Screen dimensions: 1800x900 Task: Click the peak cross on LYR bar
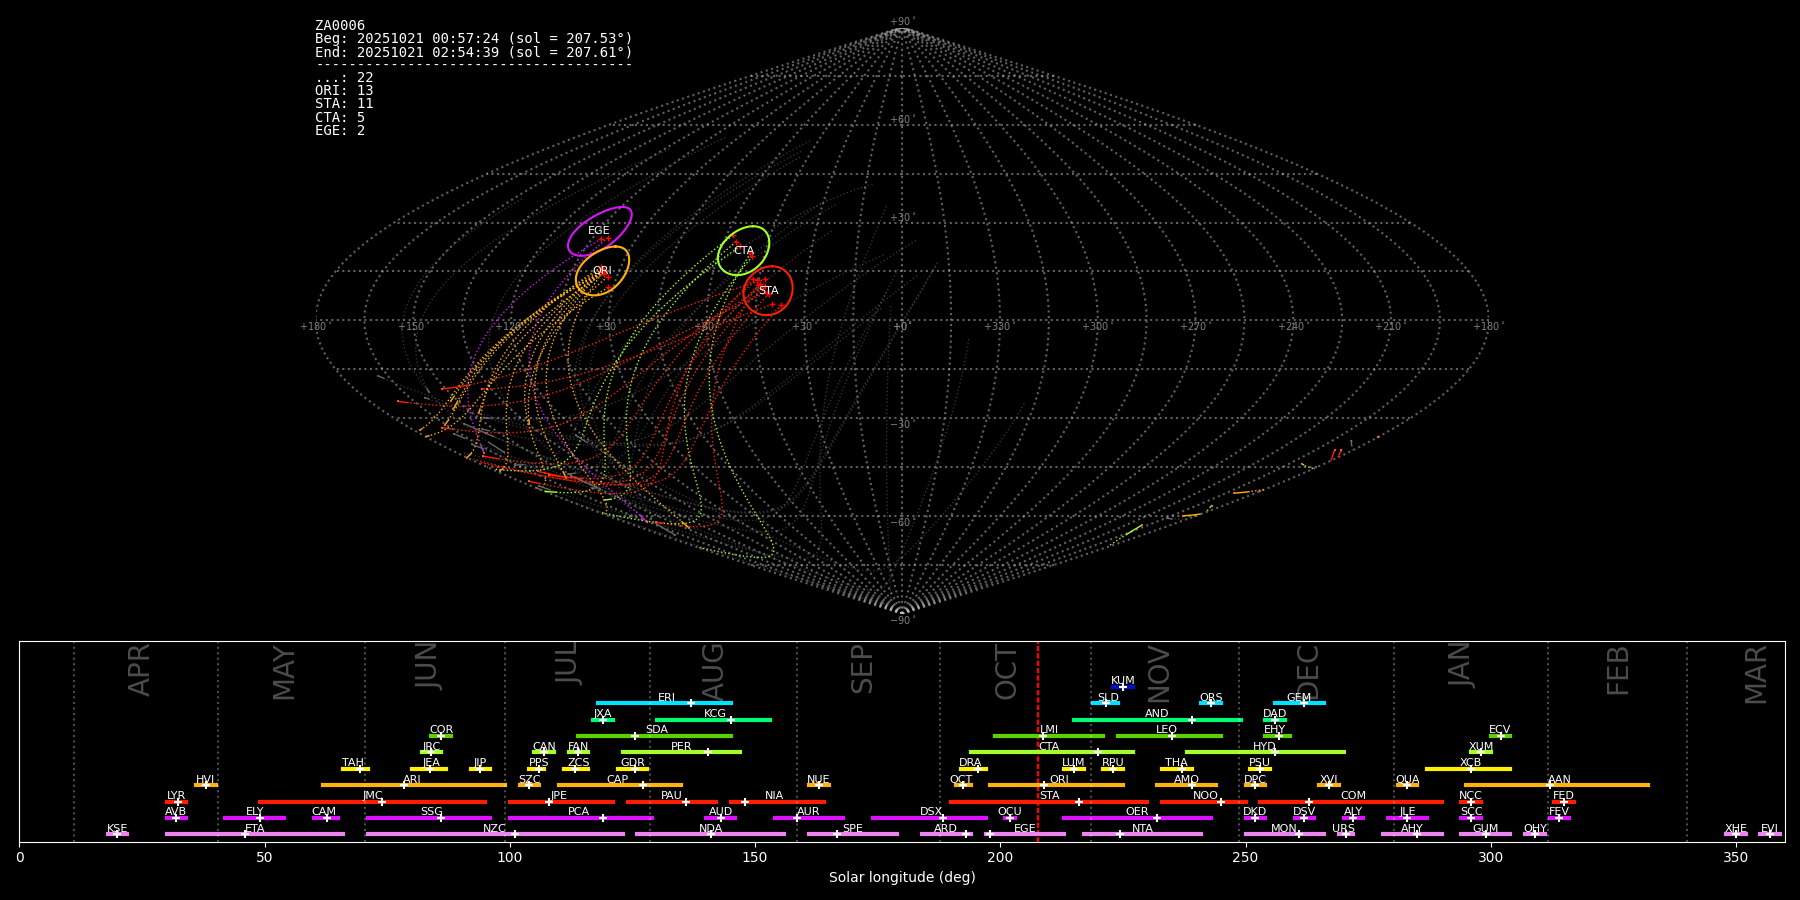(x=178, y=802)
